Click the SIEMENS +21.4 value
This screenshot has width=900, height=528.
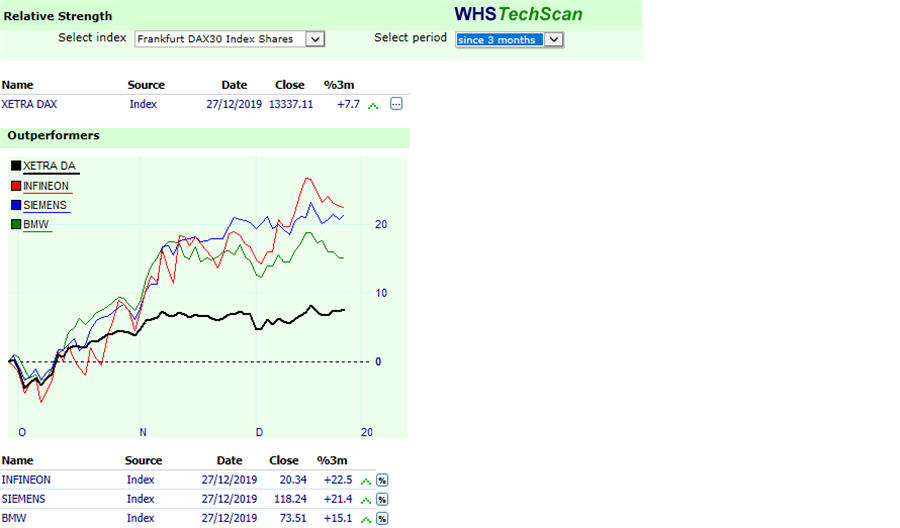point(338,499)
